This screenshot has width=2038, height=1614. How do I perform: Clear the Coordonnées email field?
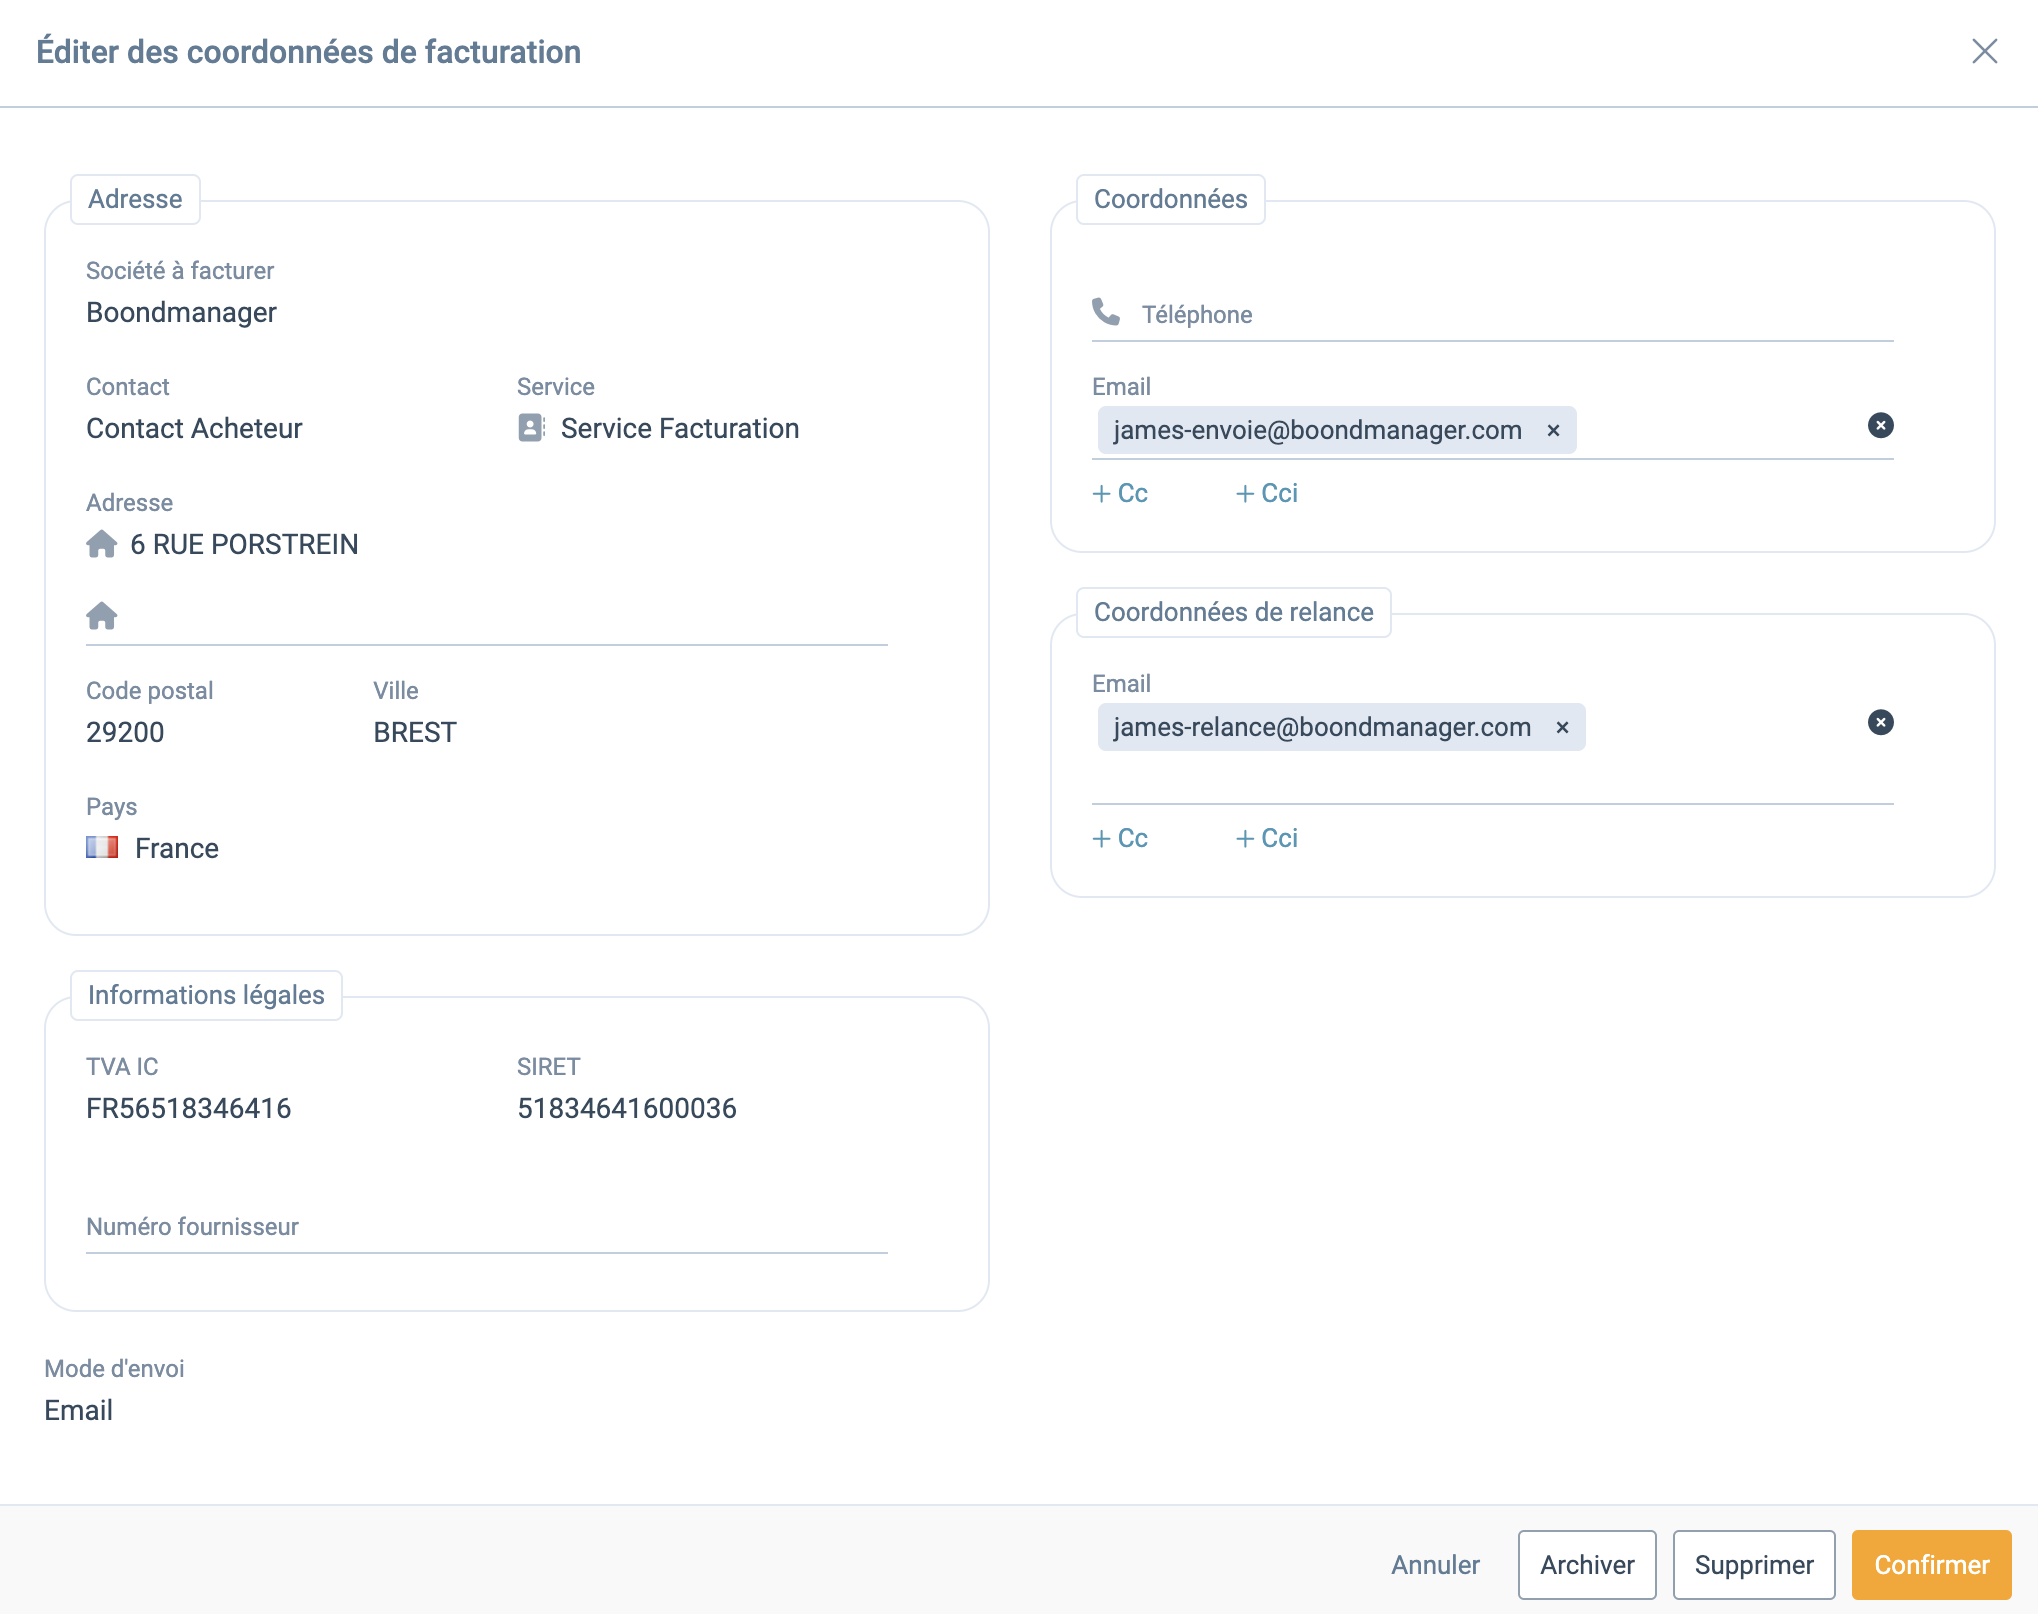click(1880, 426)
